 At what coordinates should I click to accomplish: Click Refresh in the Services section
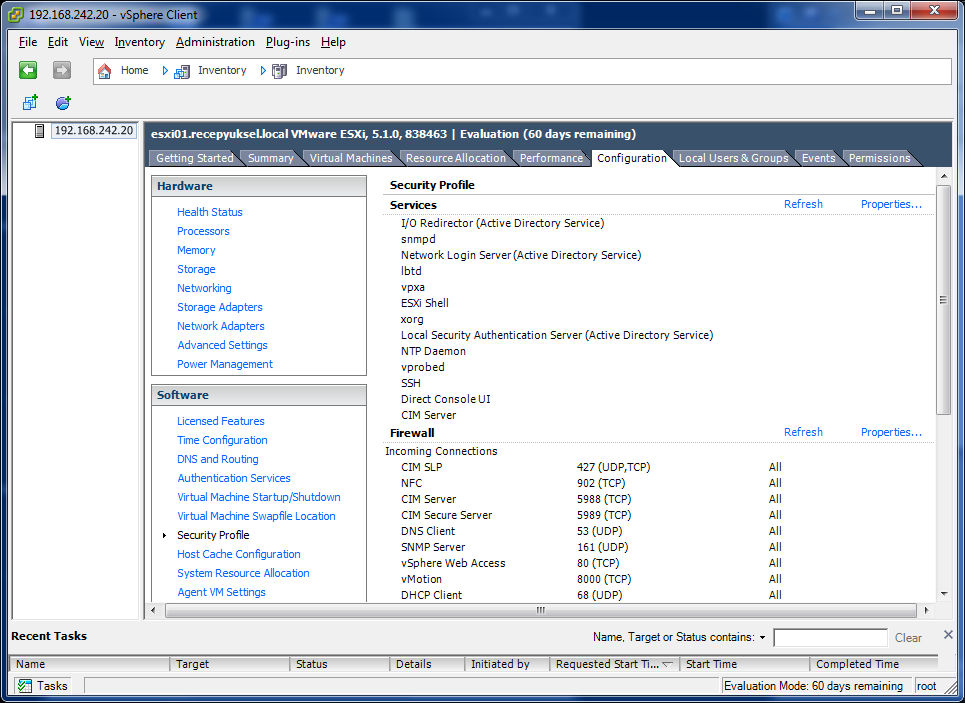[803, 204]
